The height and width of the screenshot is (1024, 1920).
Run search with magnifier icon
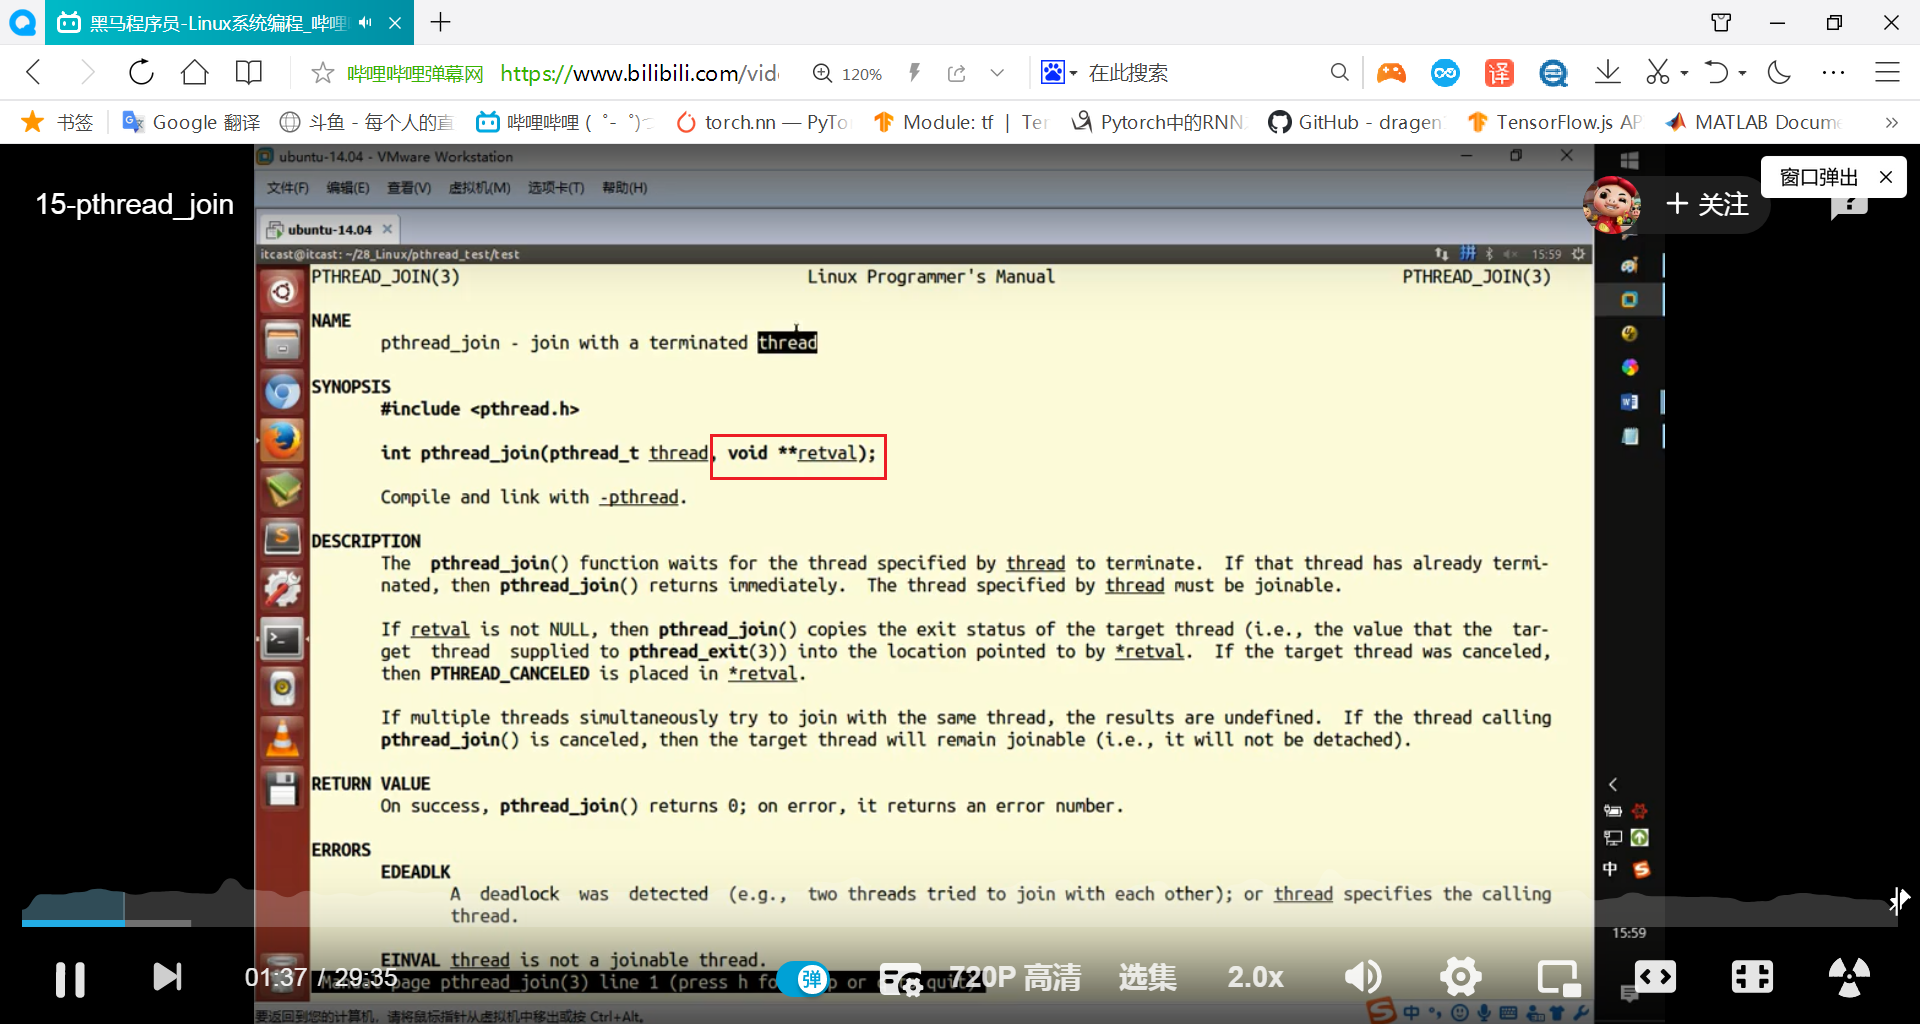click(1340, 72)
